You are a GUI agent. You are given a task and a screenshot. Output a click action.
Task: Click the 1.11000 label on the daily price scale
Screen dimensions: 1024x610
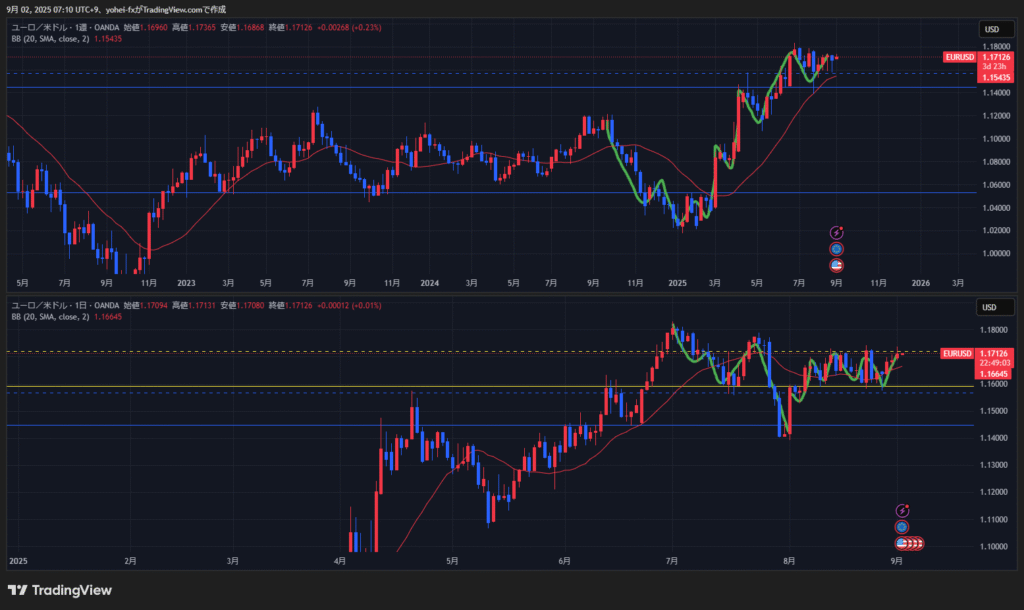click(x=993, y=519)
